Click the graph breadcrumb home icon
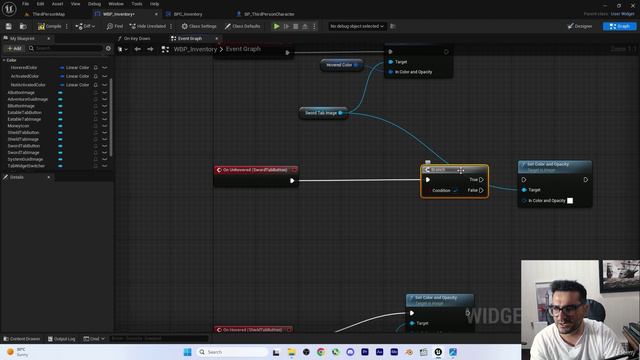640x360 pixels. pos(165,49)
